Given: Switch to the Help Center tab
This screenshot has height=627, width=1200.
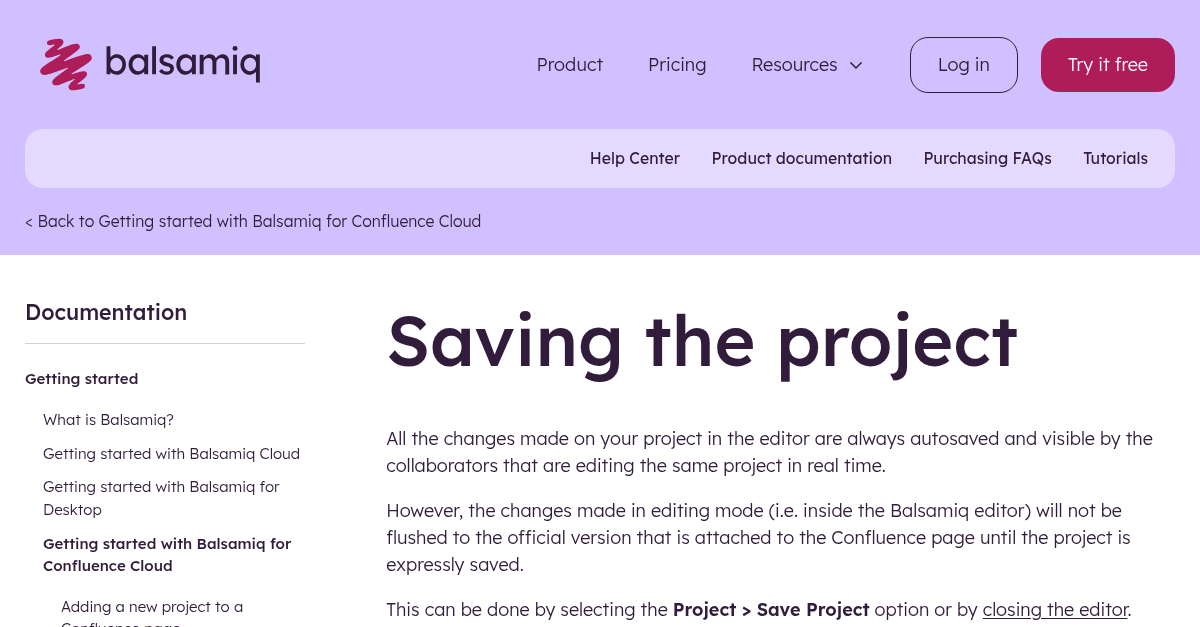Looking at the screenshot, I should click(634, 158).
